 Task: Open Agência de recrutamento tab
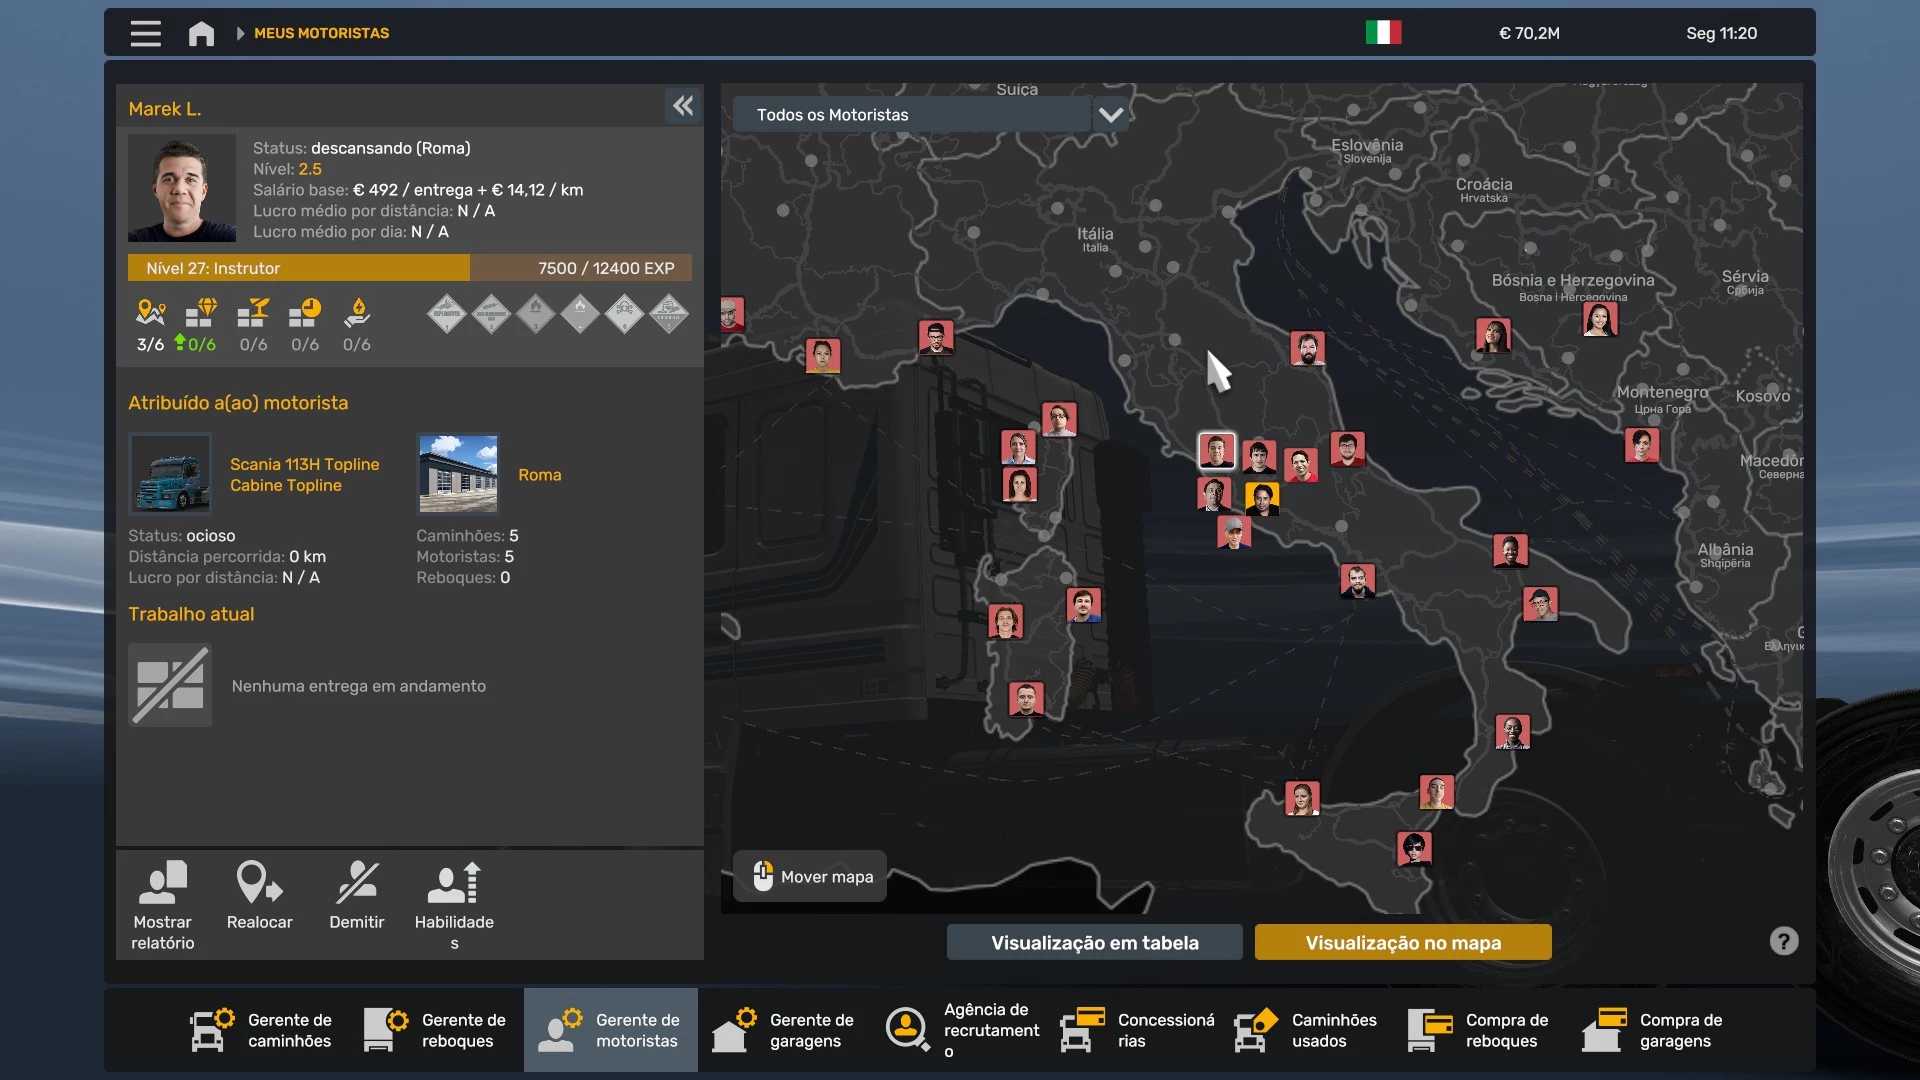tap(962, 1030)
